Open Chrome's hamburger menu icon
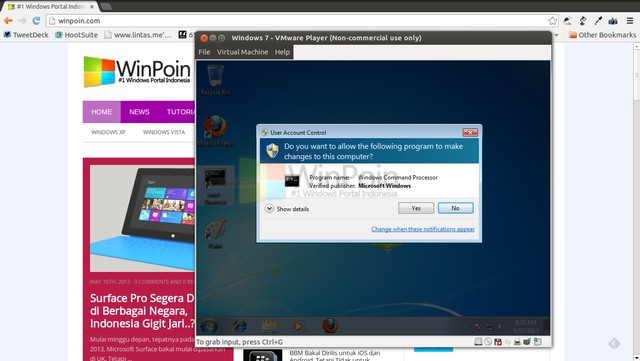 (630, 20)
